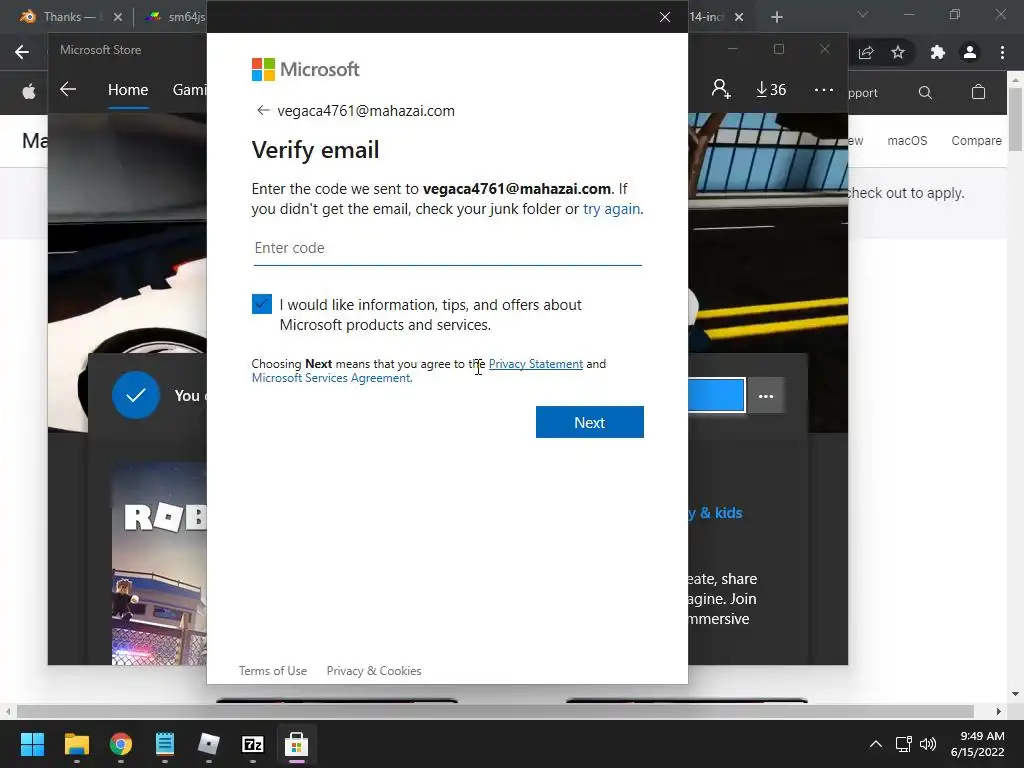Screen dimensions: 1024x768
Task: Click the macOS link on the webpage
Action: click(907, 140)
